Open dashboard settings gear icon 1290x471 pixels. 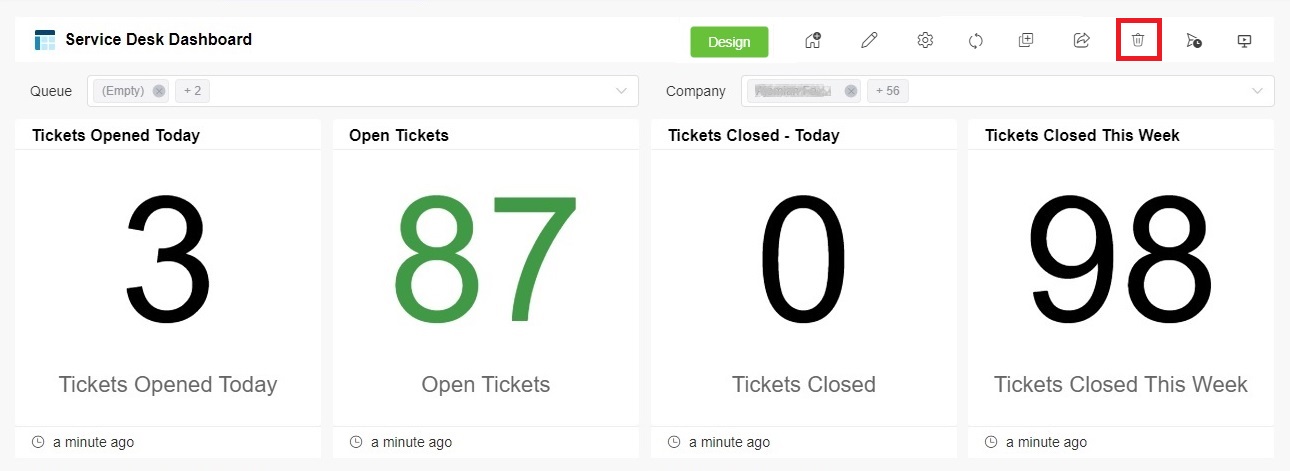(x=925, y=41)
